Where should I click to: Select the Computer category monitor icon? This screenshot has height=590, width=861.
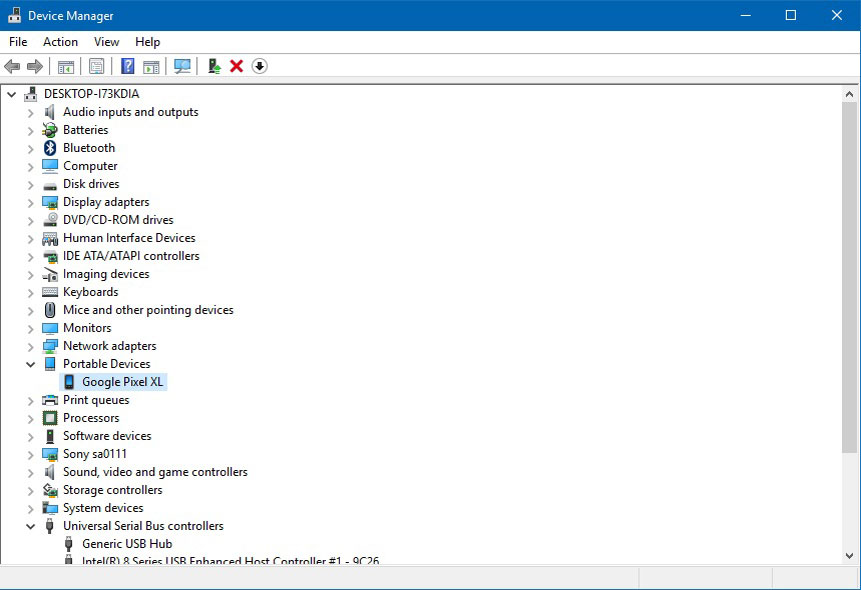coord(50,166)
